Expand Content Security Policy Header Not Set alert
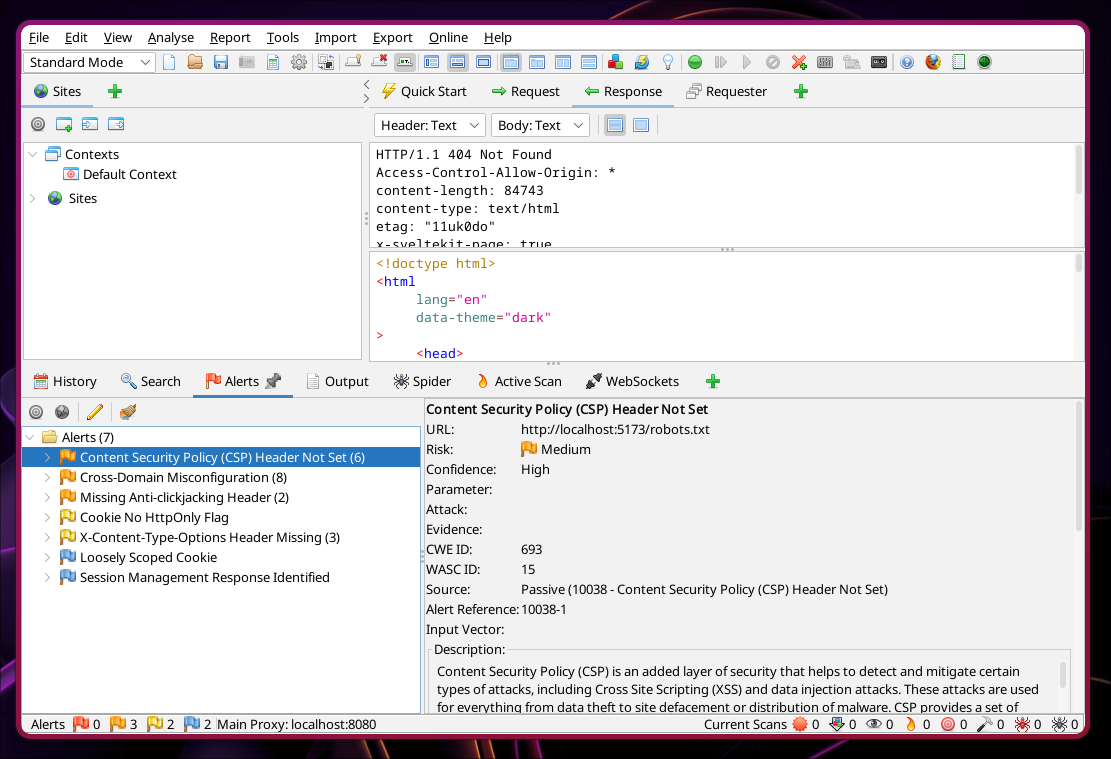This screenshot has height=759, width=1111. click(x=47, y=458)
